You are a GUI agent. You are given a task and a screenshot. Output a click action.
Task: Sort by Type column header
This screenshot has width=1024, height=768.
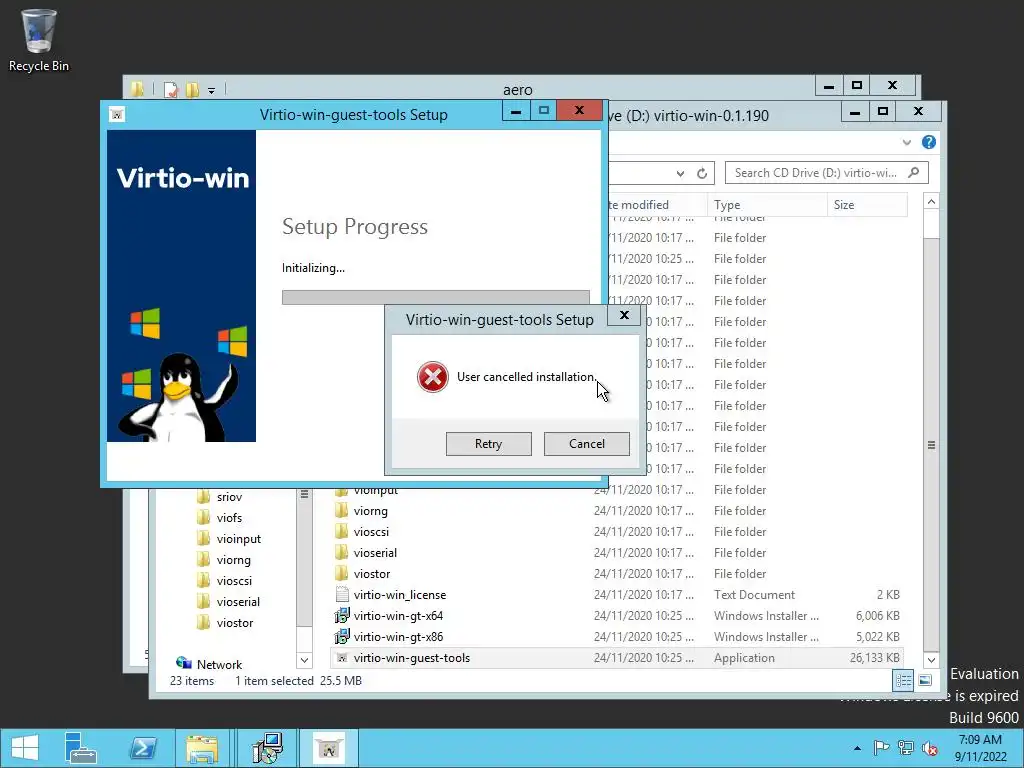pyautogui.click(x=767, y=204)
